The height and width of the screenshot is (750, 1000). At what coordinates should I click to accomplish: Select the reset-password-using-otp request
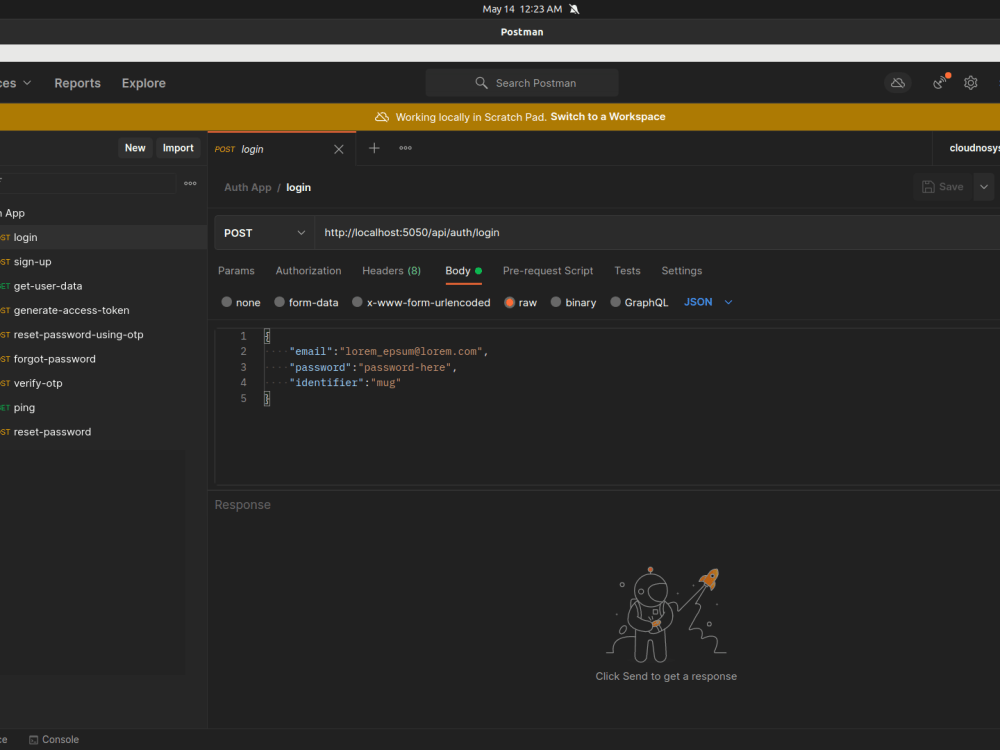point(103,335)
